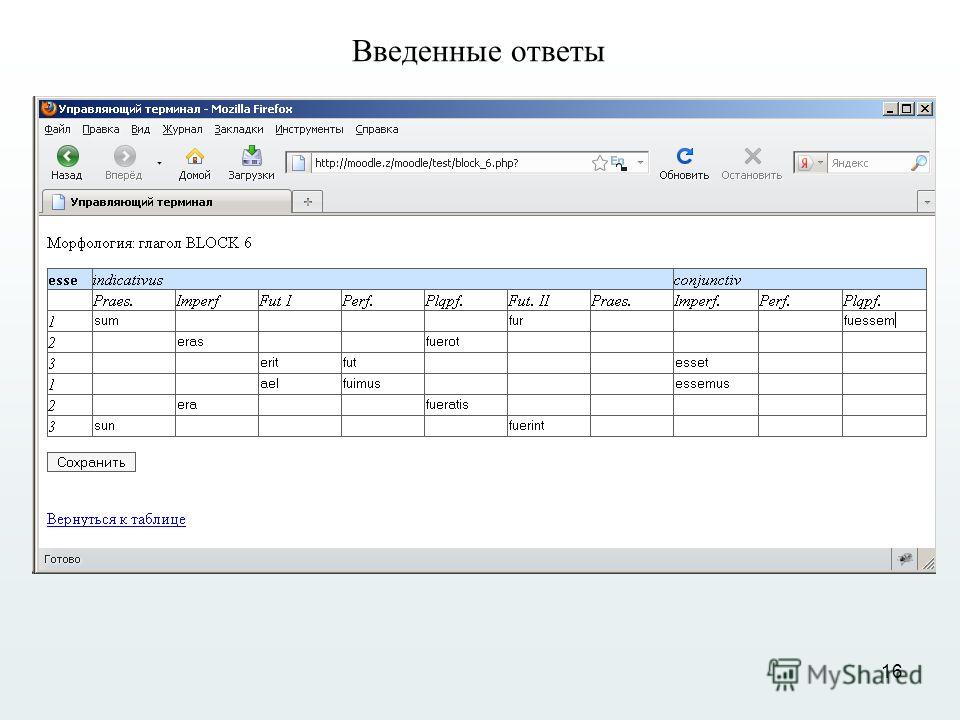Click the conjunctiv header text
The image size is (960, 720).
(x=707, y=280)
